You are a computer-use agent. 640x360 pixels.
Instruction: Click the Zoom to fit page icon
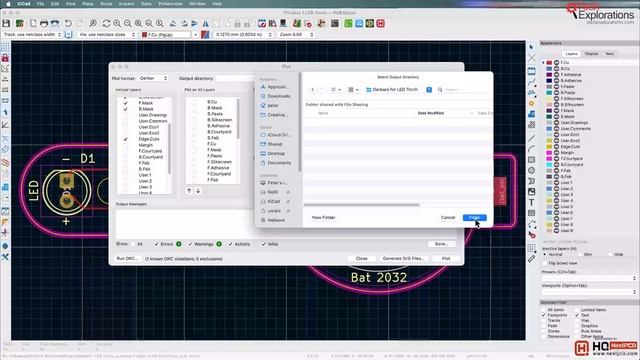[138, 24]
